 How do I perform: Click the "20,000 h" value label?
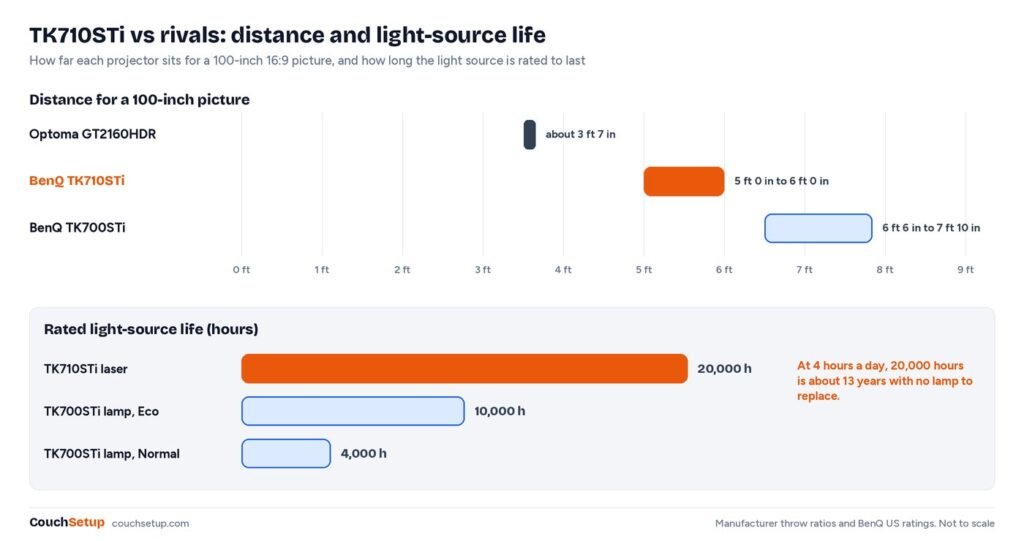coord(724,369)
